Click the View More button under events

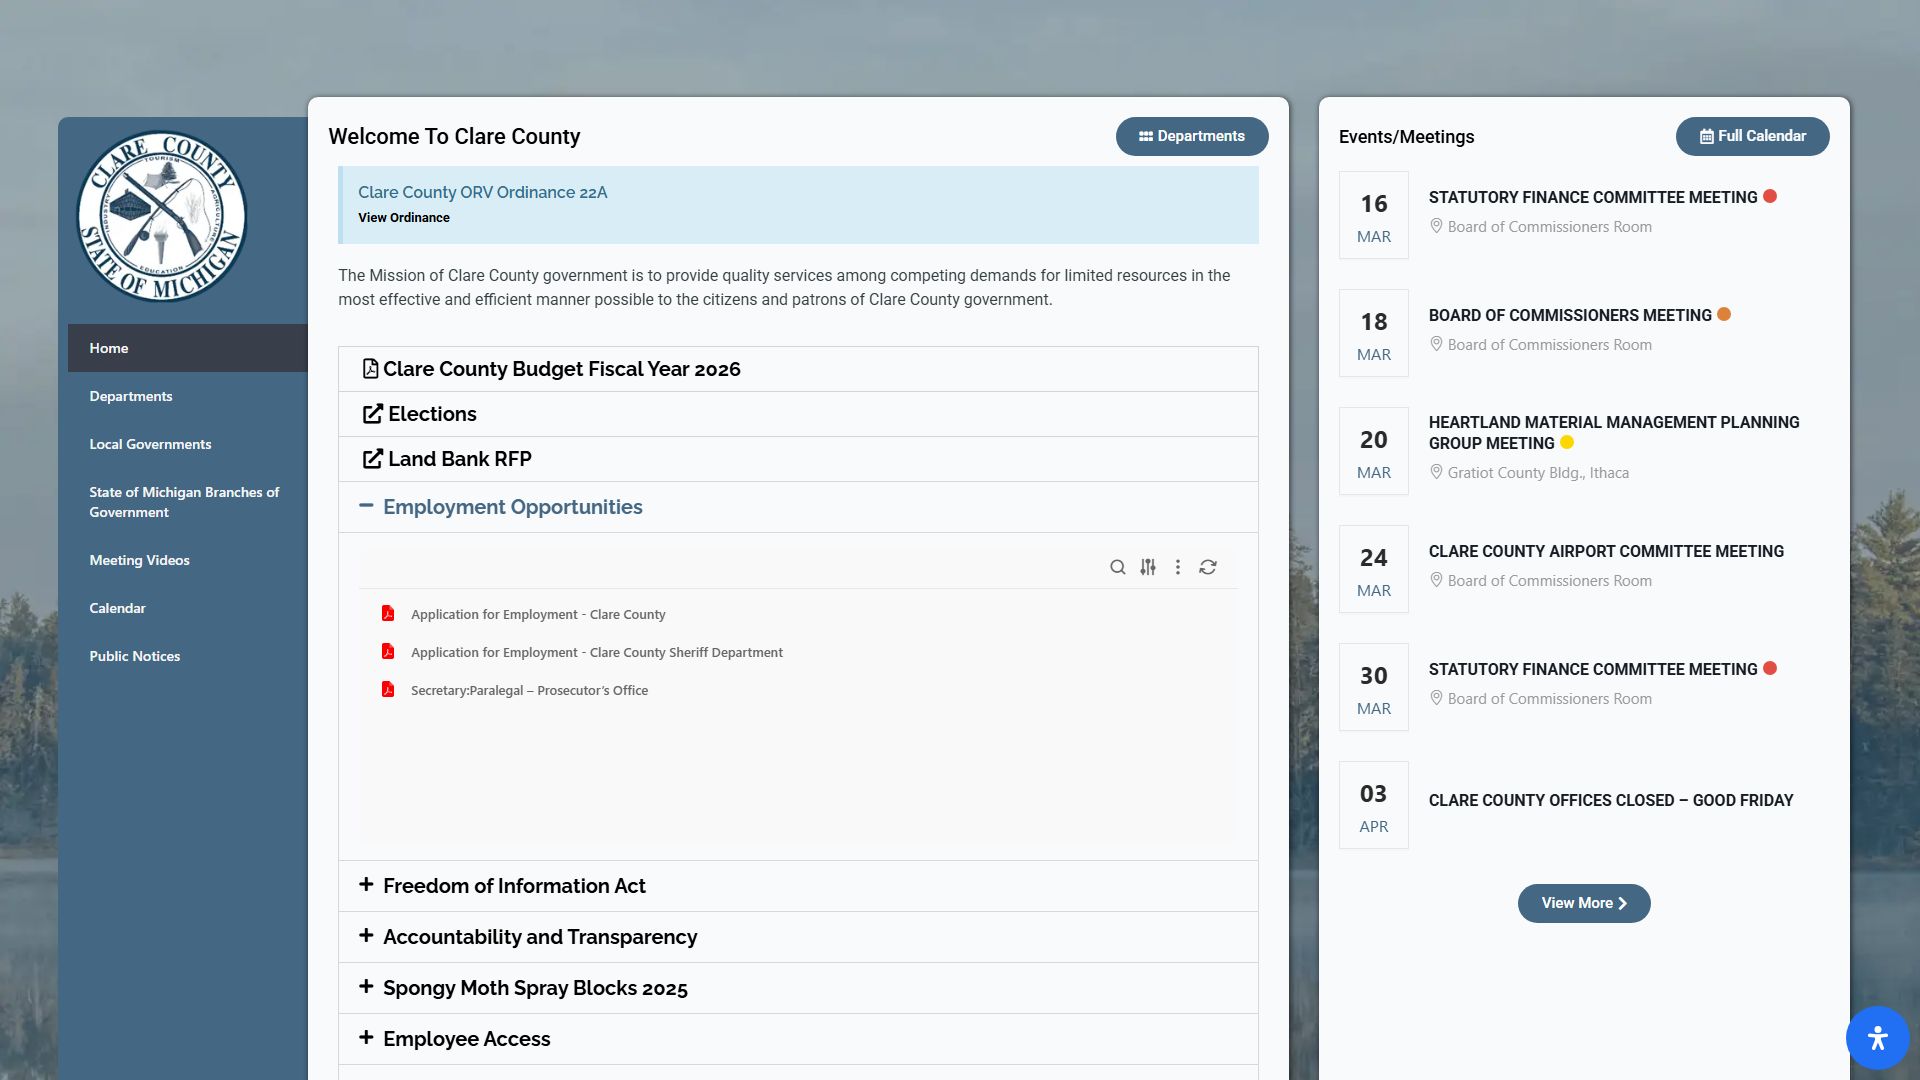pos(1583,903)
